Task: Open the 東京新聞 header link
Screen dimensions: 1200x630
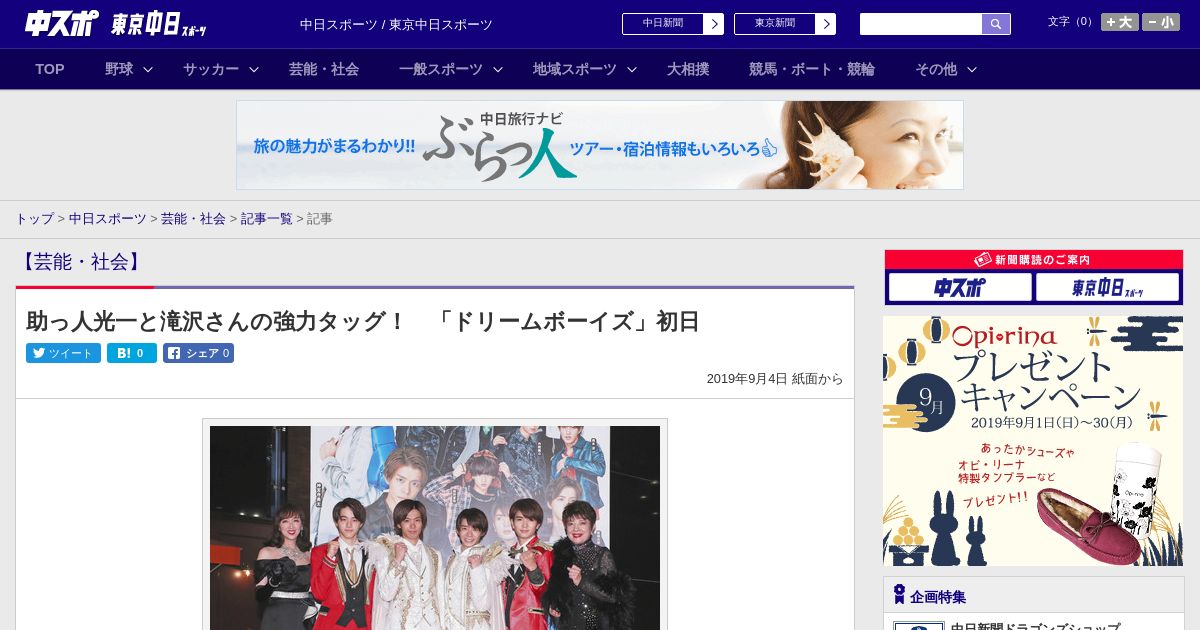Action: tap(775, 24)
